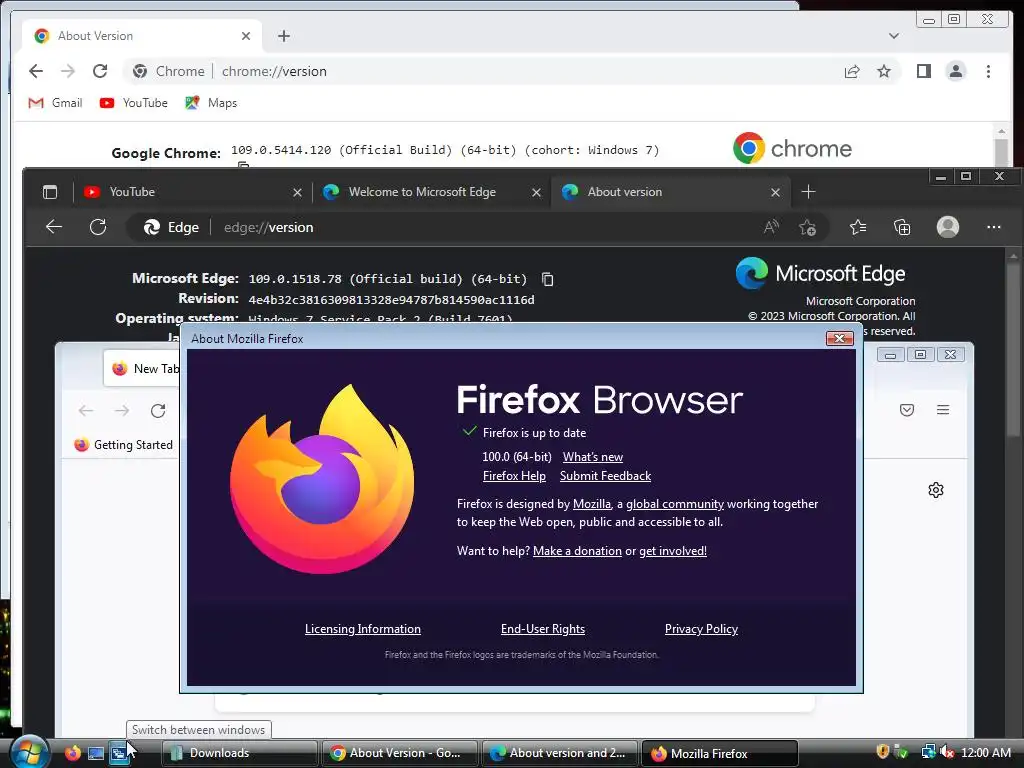Image resolution: width=1024 pixels, height=768 pixels.
Task: Follow the Mozilla link in the dialog
Action: click(x=592, y=504)
